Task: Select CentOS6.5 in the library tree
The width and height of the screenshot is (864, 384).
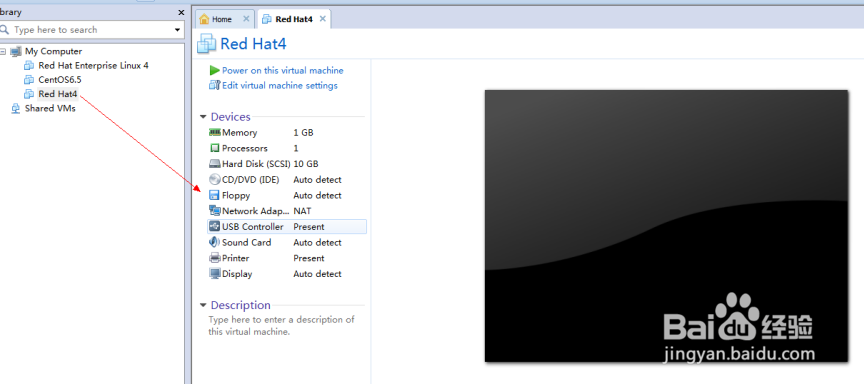Action: (60, 80)
